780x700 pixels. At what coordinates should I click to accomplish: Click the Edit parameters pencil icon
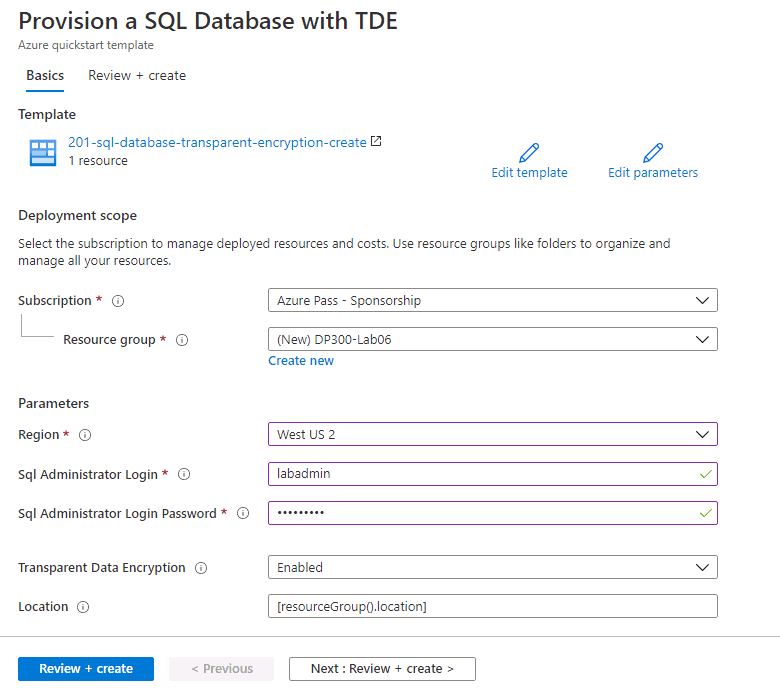653,153
